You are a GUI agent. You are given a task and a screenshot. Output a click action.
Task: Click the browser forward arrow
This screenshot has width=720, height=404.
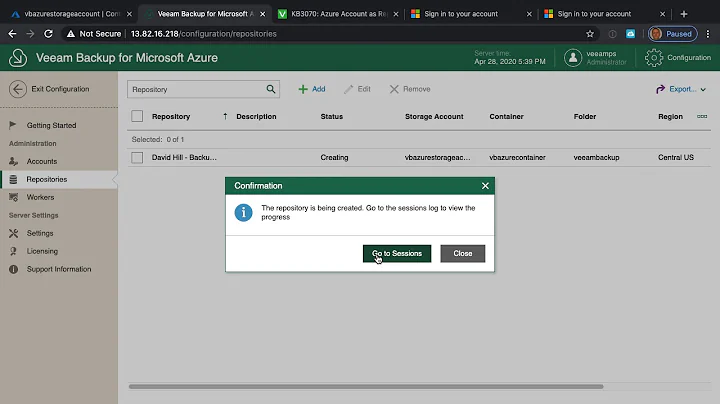pyautogui.click(x=30, y=34)
